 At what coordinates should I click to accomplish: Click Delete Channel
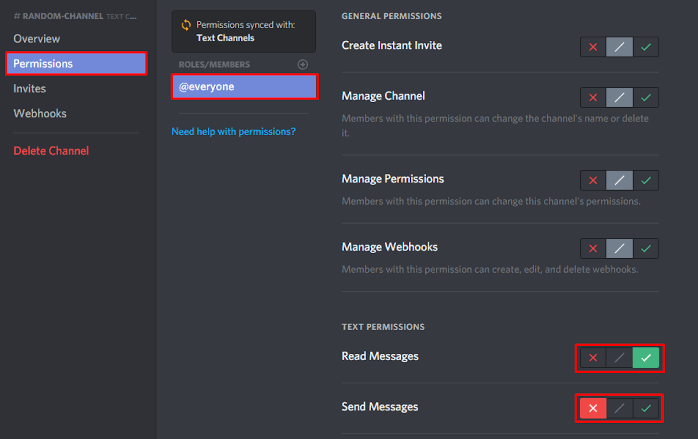[51, 151]
